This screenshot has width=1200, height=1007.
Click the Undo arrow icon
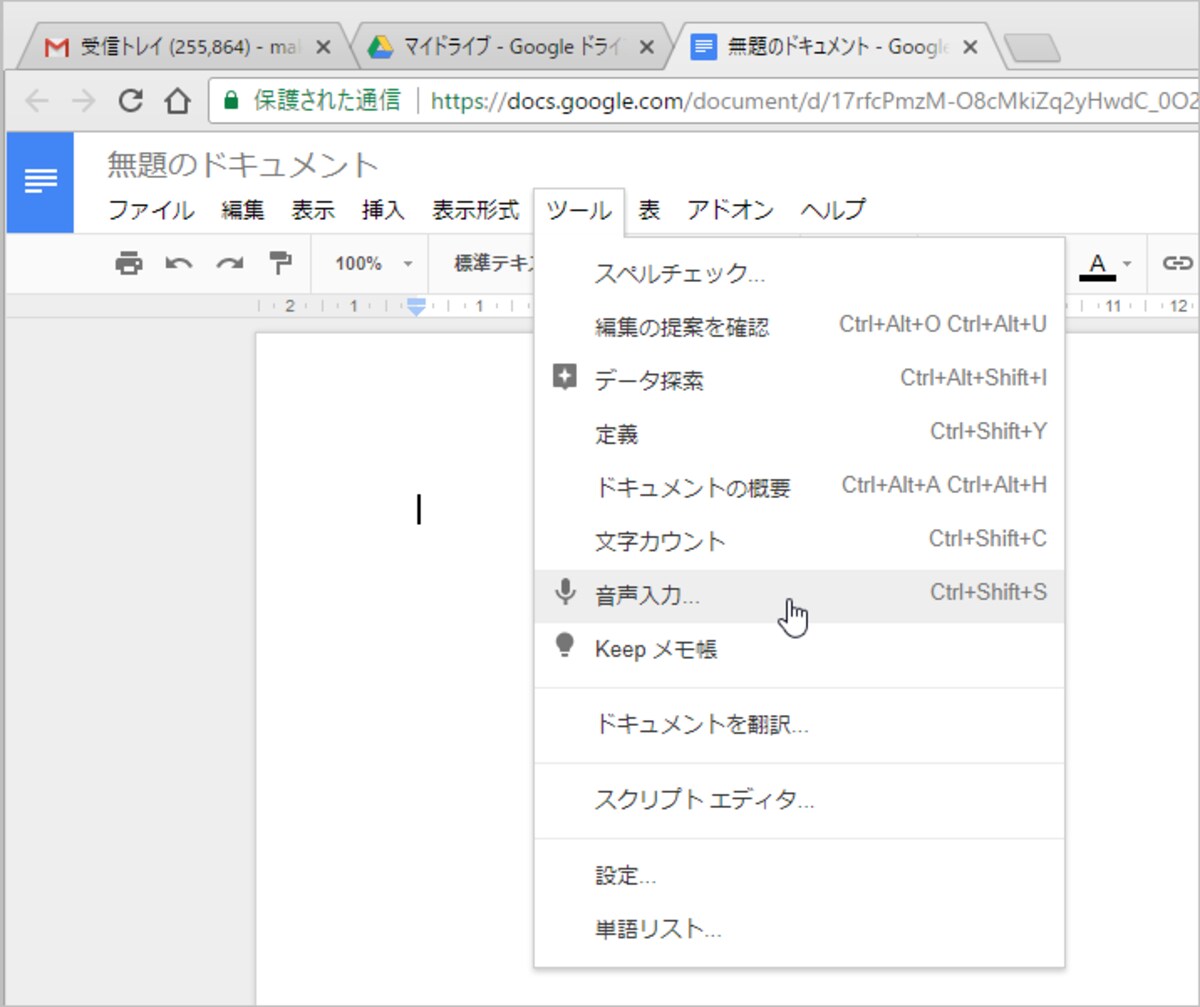[x=179, y=263]
